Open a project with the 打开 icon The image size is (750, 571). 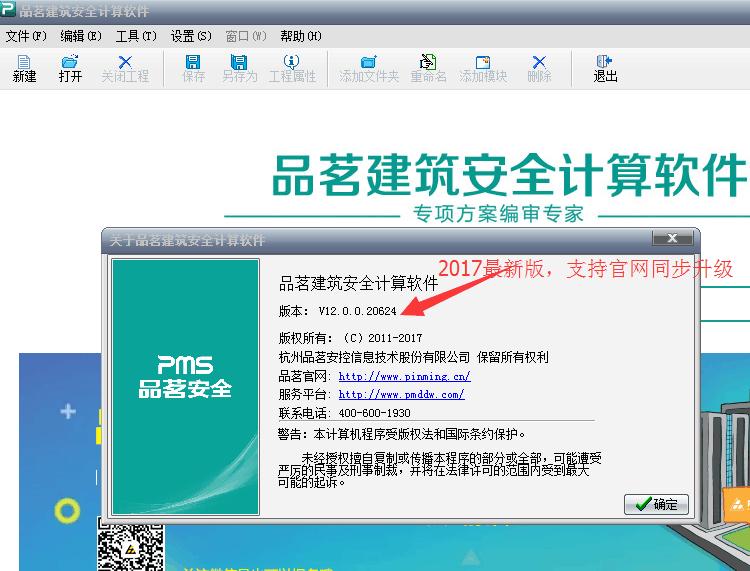point(70,68)
